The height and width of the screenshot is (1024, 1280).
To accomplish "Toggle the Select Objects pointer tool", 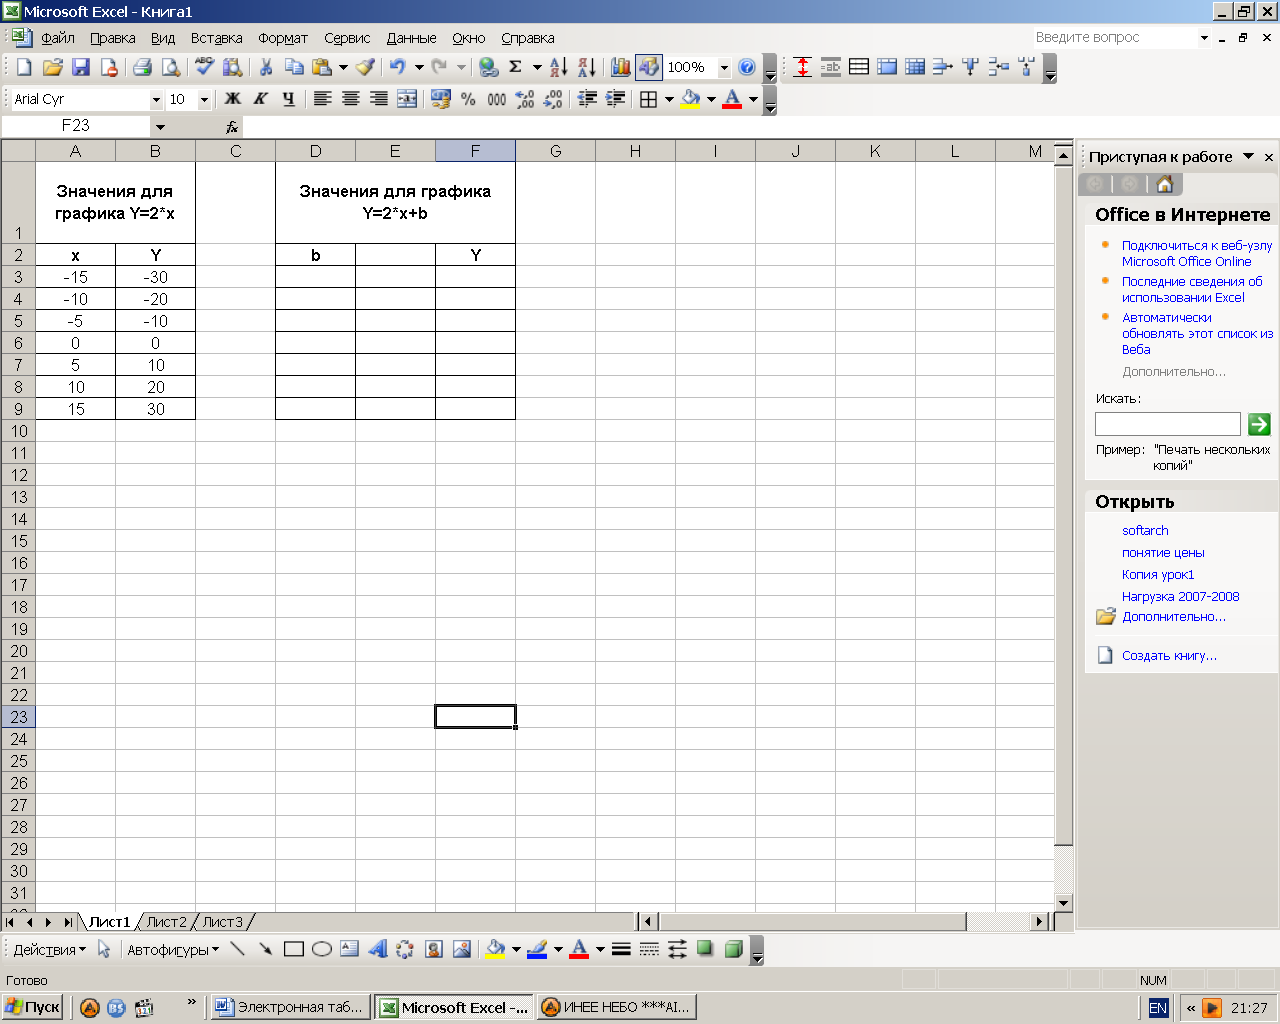I will [x=104, y=949].
